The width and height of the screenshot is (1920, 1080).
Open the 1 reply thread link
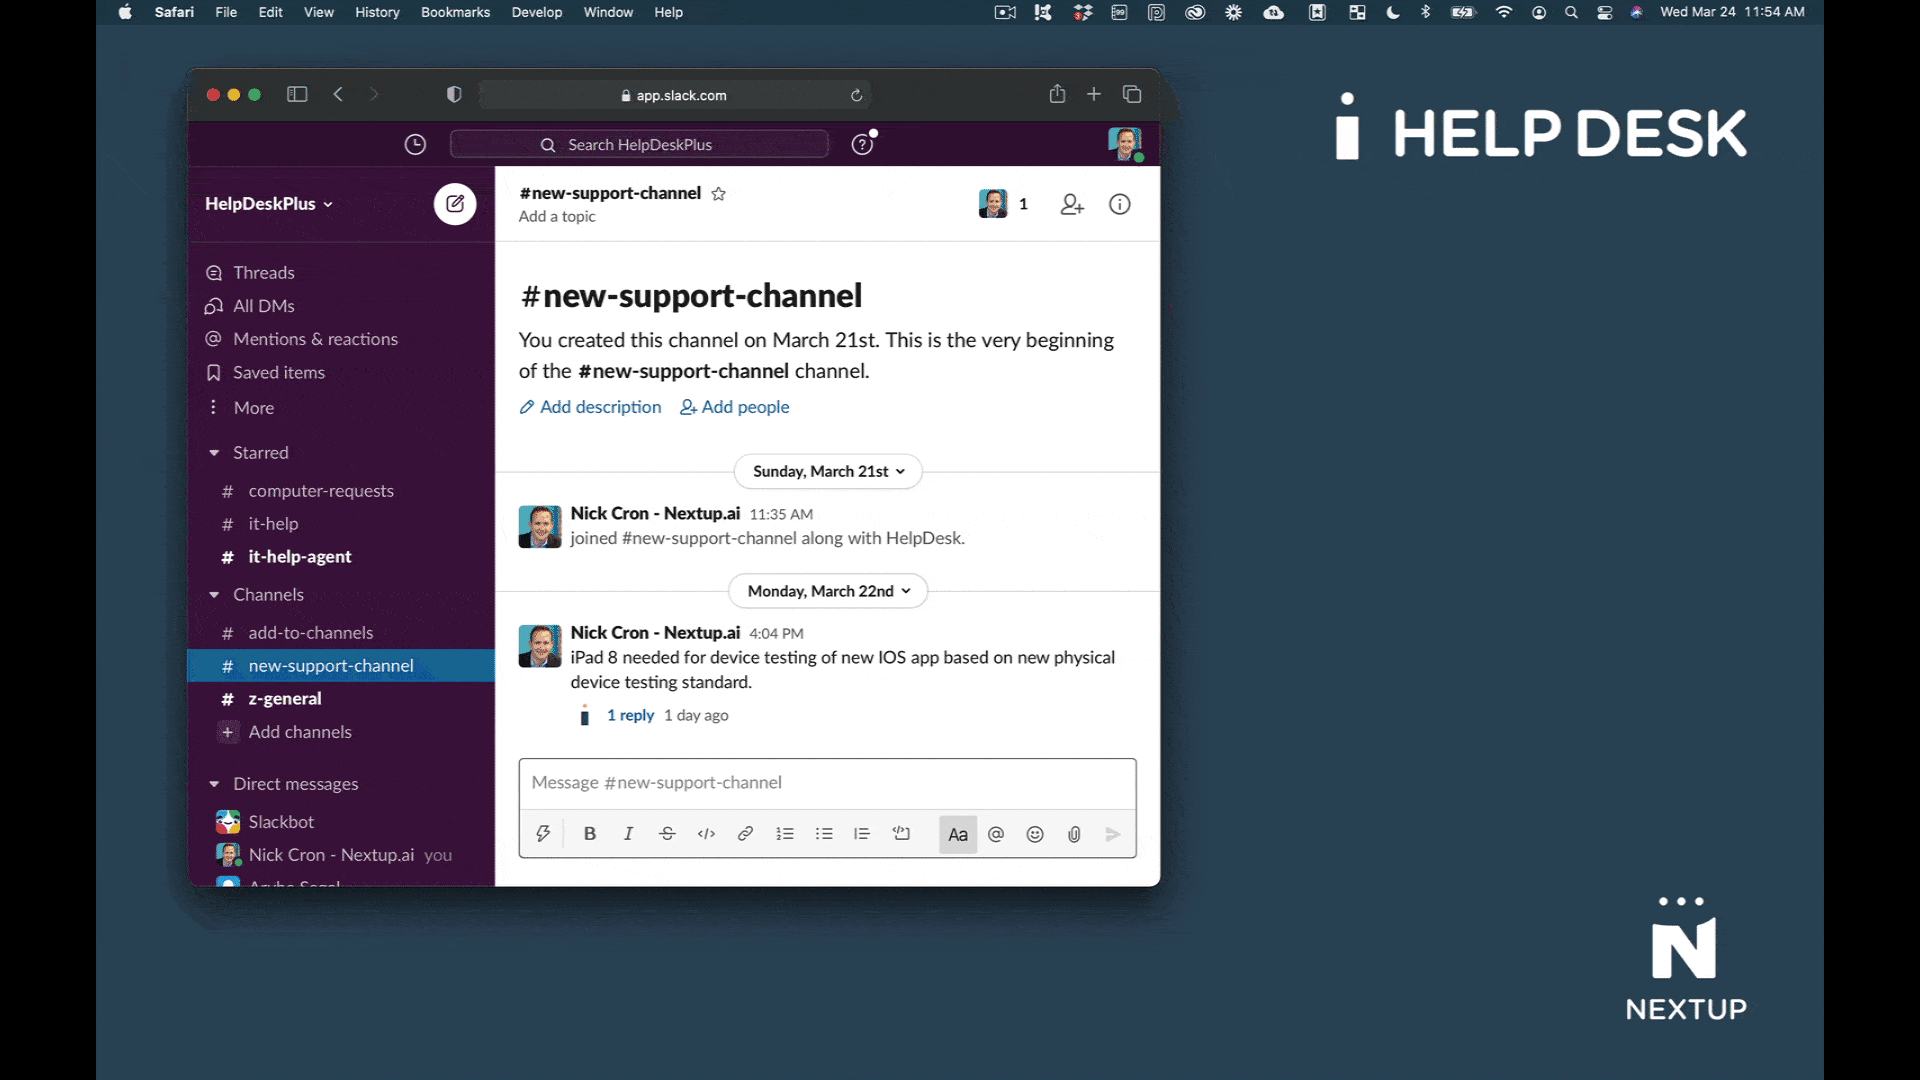click(630, 716)
